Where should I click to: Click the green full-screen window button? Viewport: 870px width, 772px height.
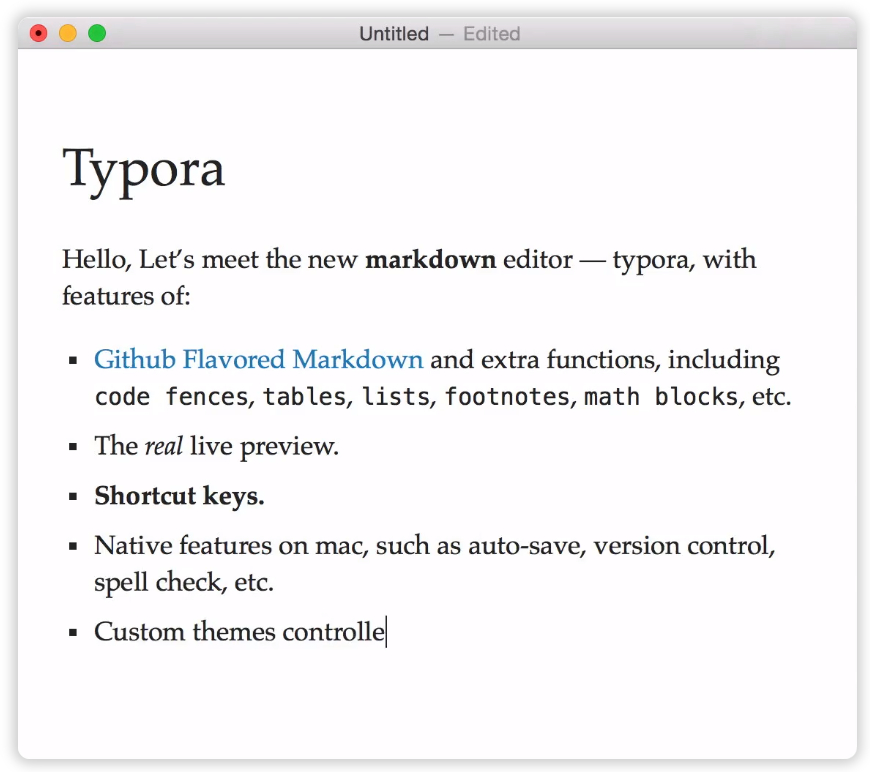tap(97, 33)
